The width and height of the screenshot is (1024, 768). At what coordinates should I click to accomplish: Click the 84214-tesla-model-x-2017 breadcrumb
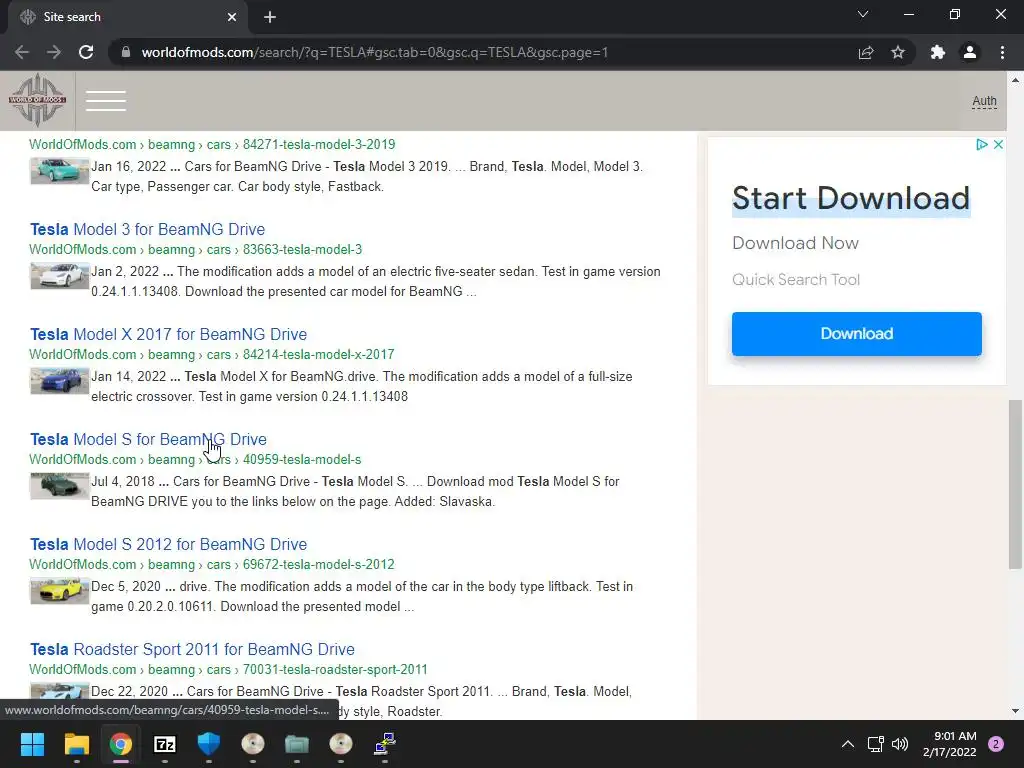tap(319, 355)
